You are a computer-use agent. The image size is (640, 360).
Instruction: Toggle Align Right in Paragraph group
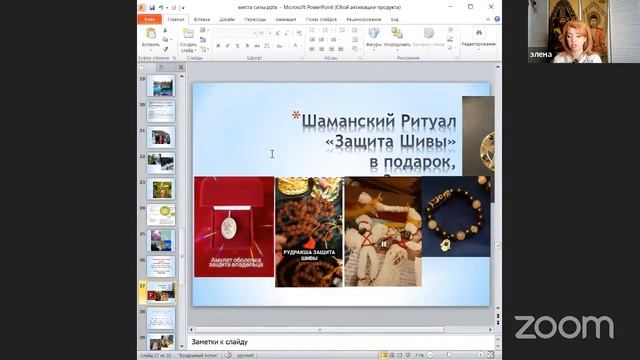(x=331, y=49)
